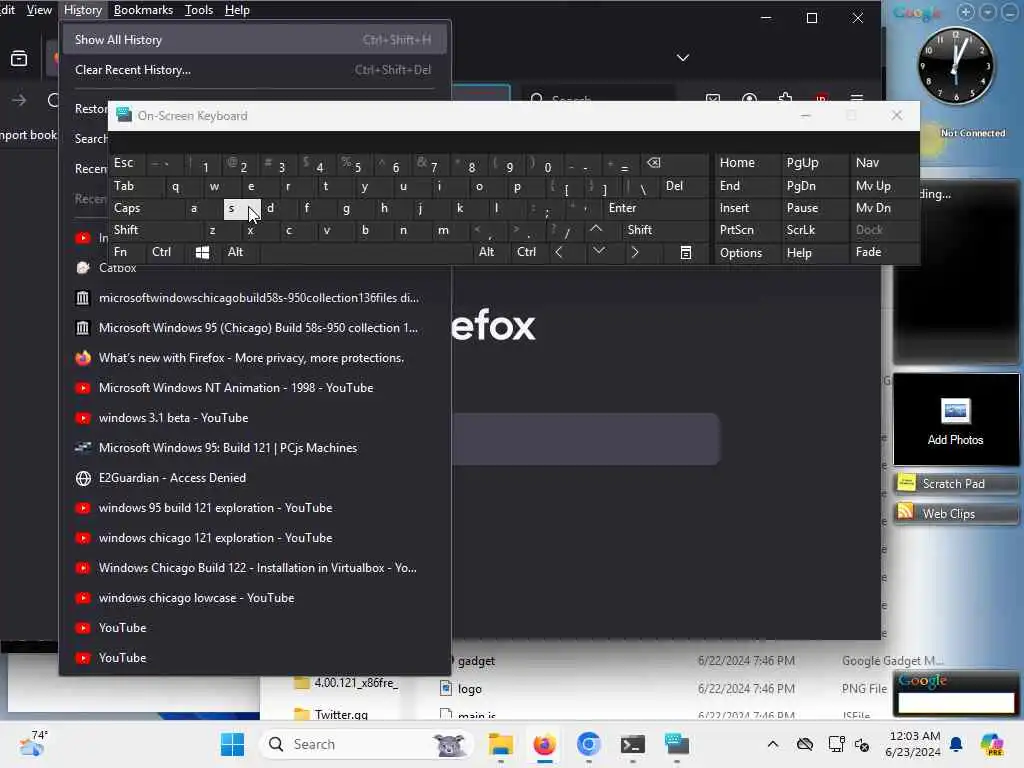
Task: Open What's new with Firefox entry
Action: click(255, 358)
